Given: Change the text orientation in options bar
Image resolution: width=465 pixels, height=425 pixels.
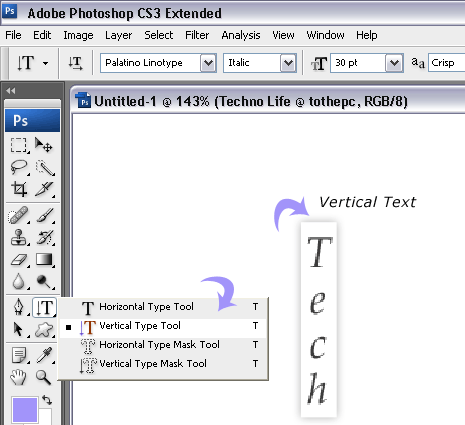Looking at the screenshot, I should pyautogui.click(x=76, y=63).
